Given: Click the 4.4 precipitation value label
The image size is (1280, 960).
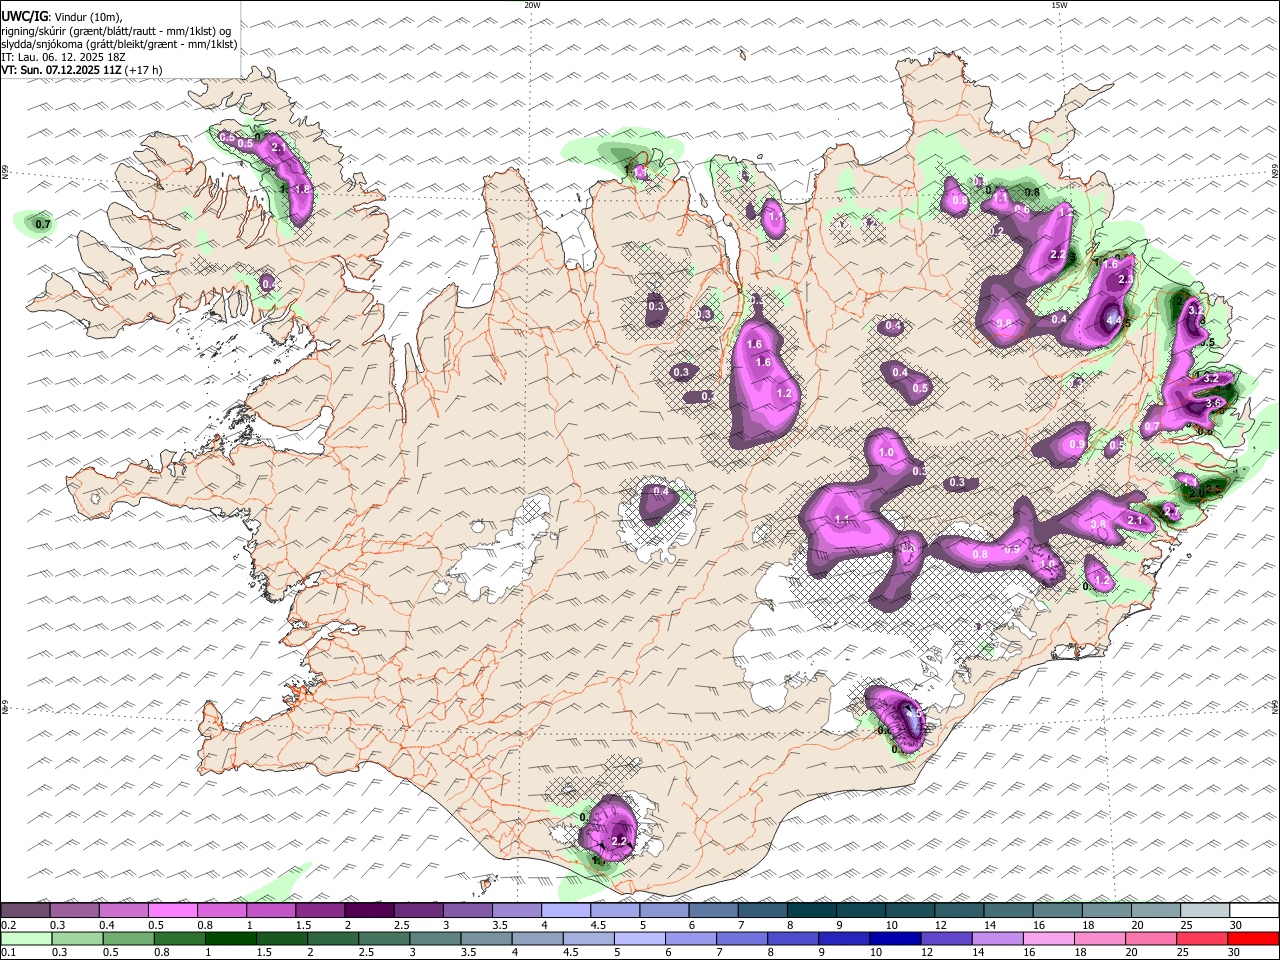Looking at the screenshot, I should tap(1115, 320).
